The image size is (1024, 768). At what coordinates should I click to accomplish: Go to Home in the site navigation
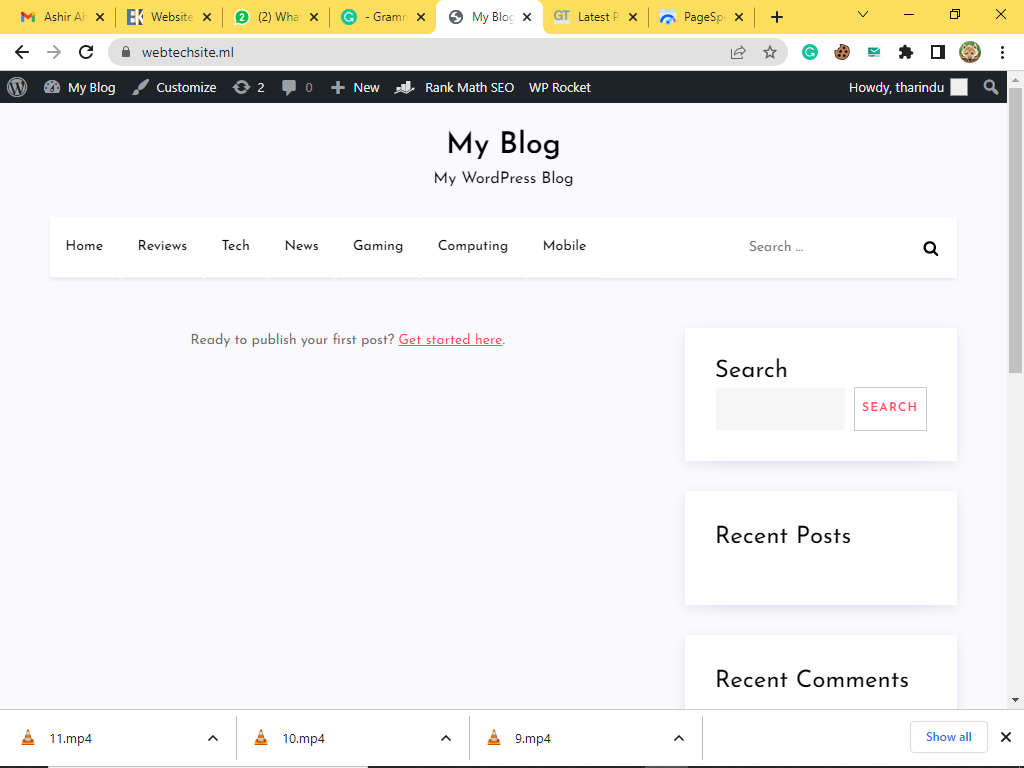[84, 246]
